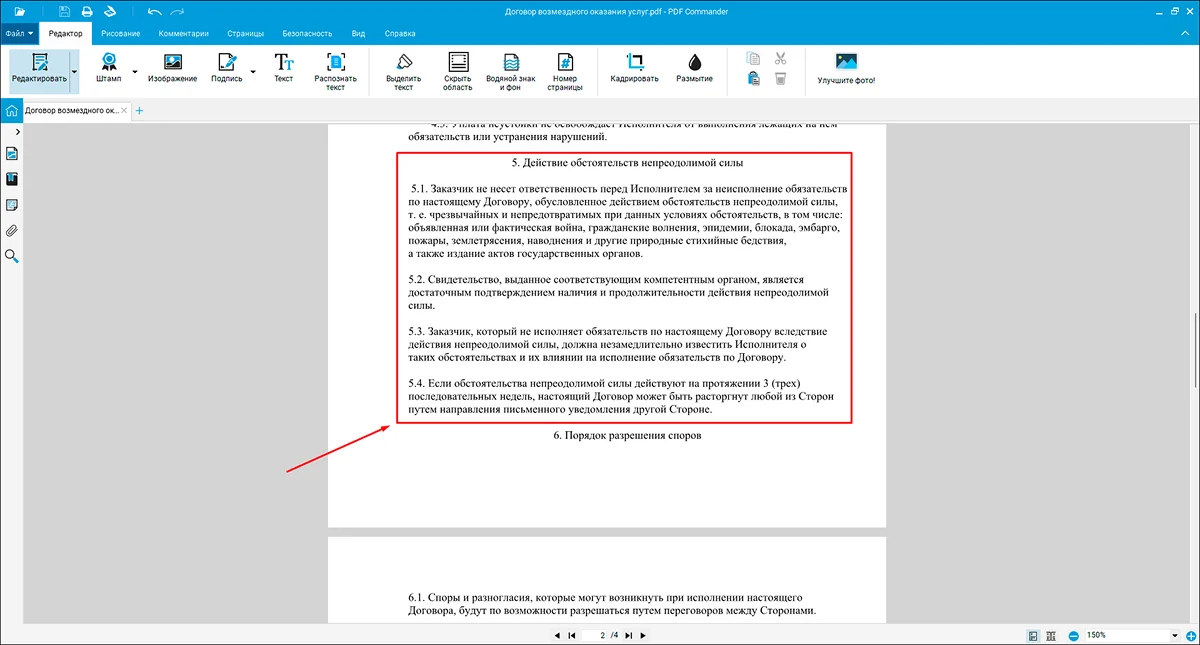The width and height of the screenshot is (1200, 645).
Task: Open the Файл menu dropdown
Action: click(19, 34)
